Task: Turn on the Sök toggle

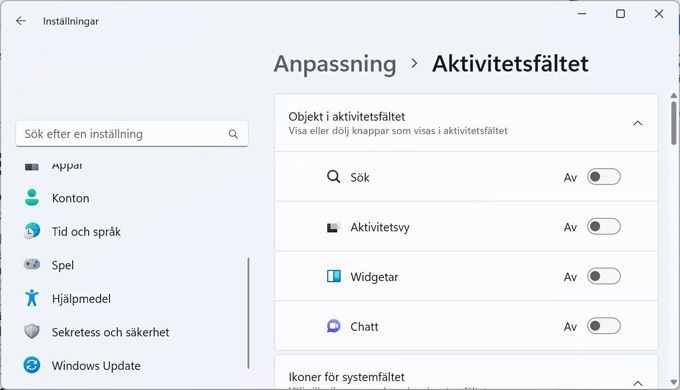Action: [x=604, y=177]
